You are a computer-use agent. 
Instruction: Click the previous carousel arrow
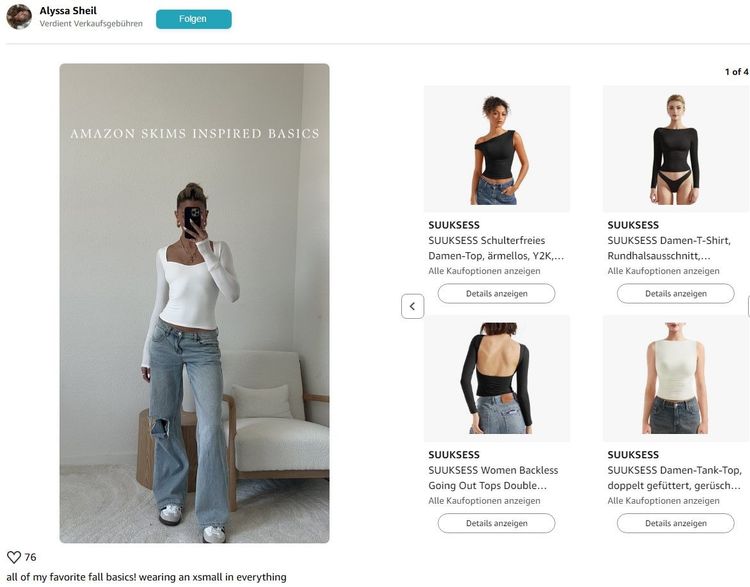coord(413,306)
